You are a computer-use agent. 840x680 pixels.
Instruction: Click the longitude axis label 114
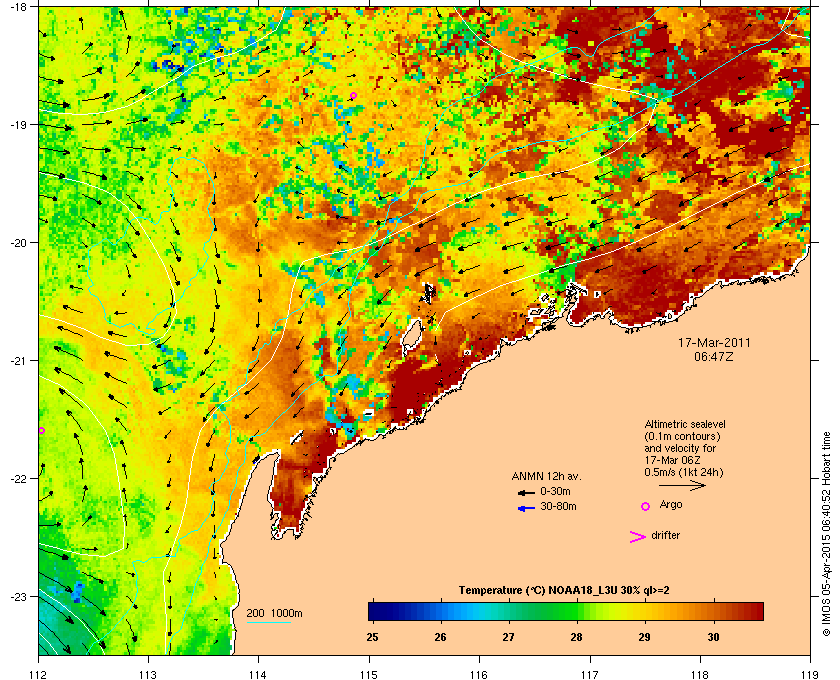pyautogui.click(x=258, y=674)
